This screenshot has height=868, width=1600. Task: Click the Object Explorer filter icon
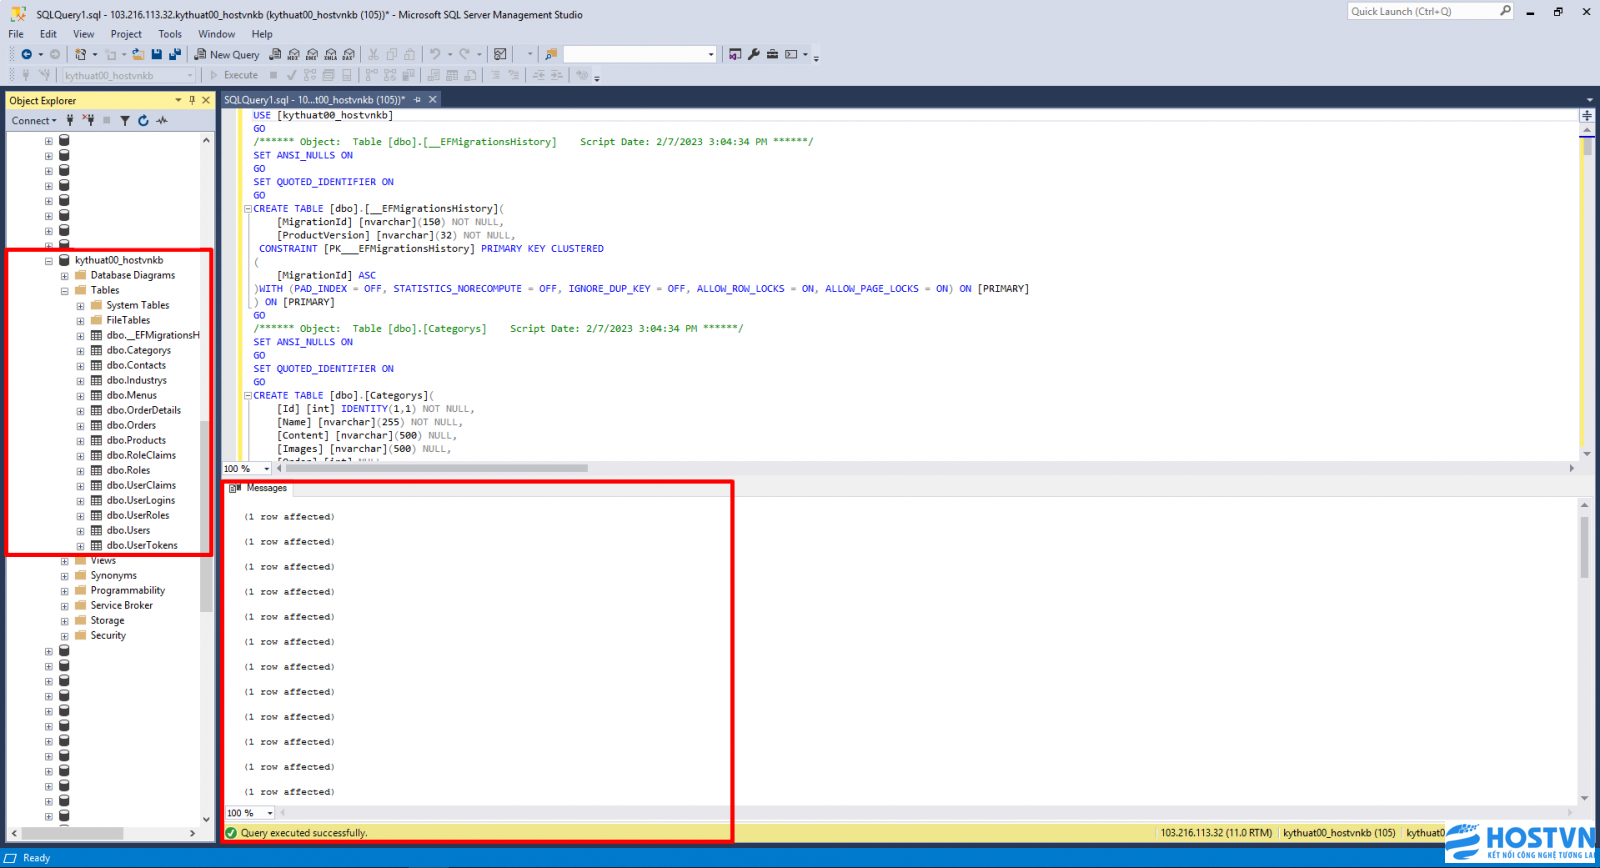[125, 121]
